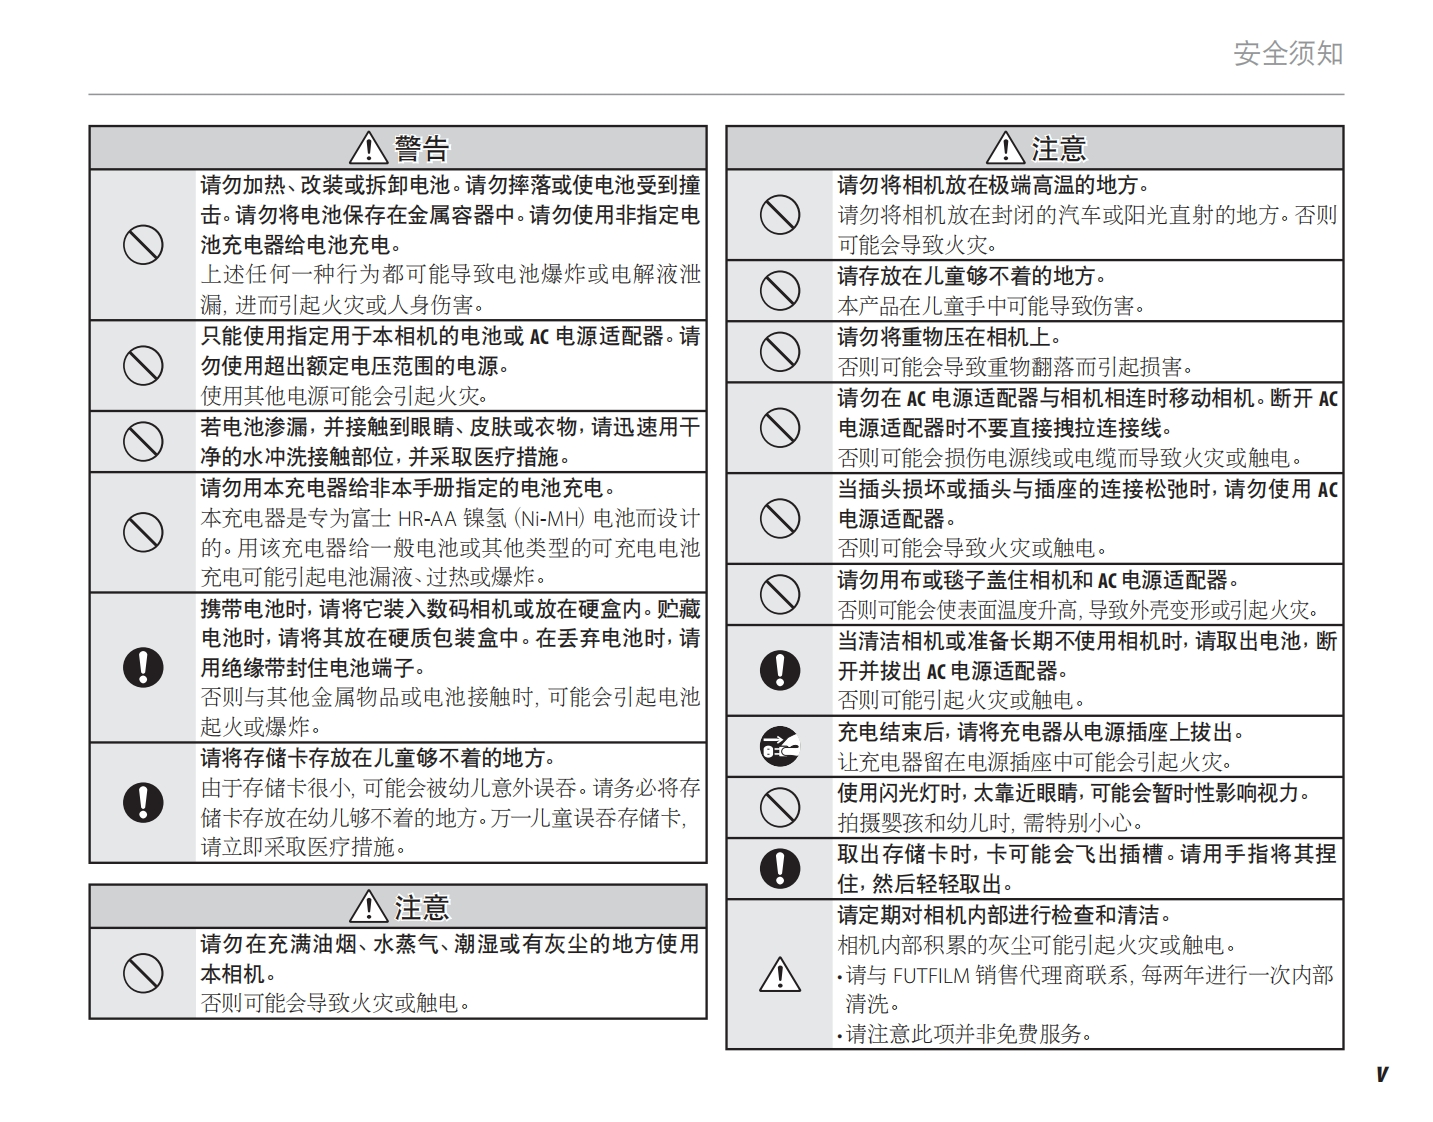Click exclamation icon beside 当清洁相机 caution

coord(780,670)
